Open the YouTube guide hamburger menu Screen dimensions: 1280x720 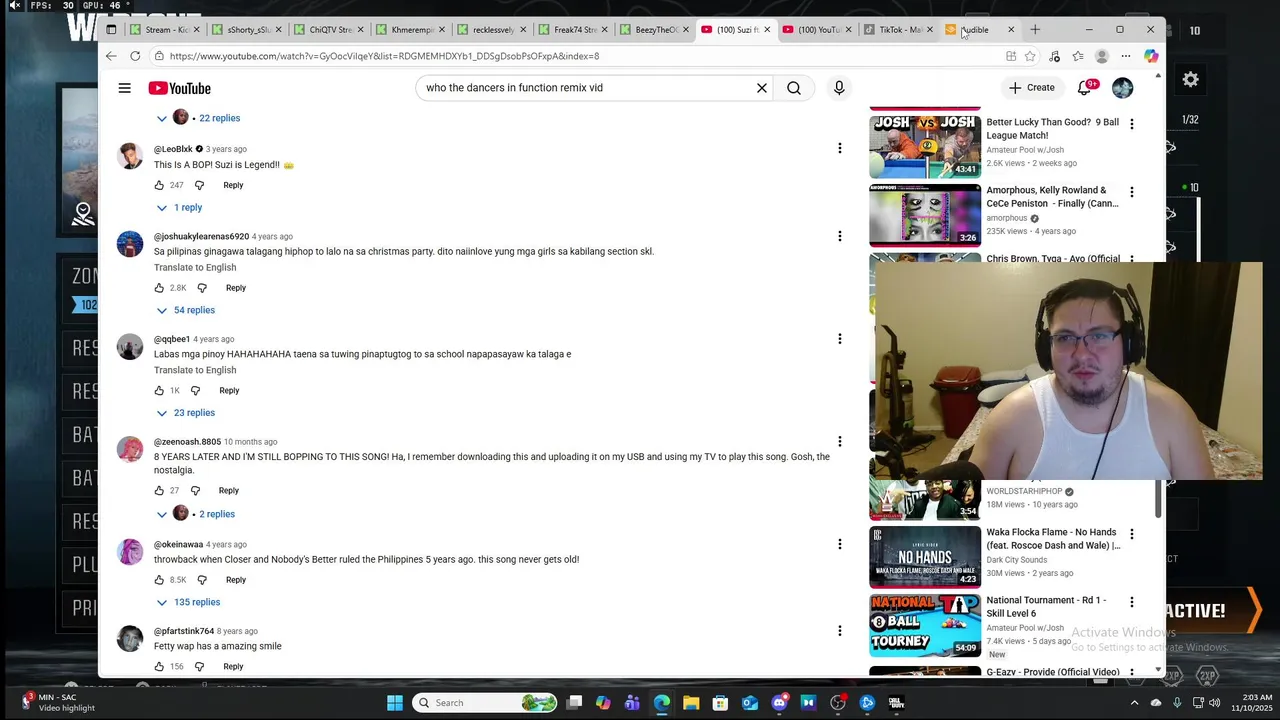[x=125, y=88]
